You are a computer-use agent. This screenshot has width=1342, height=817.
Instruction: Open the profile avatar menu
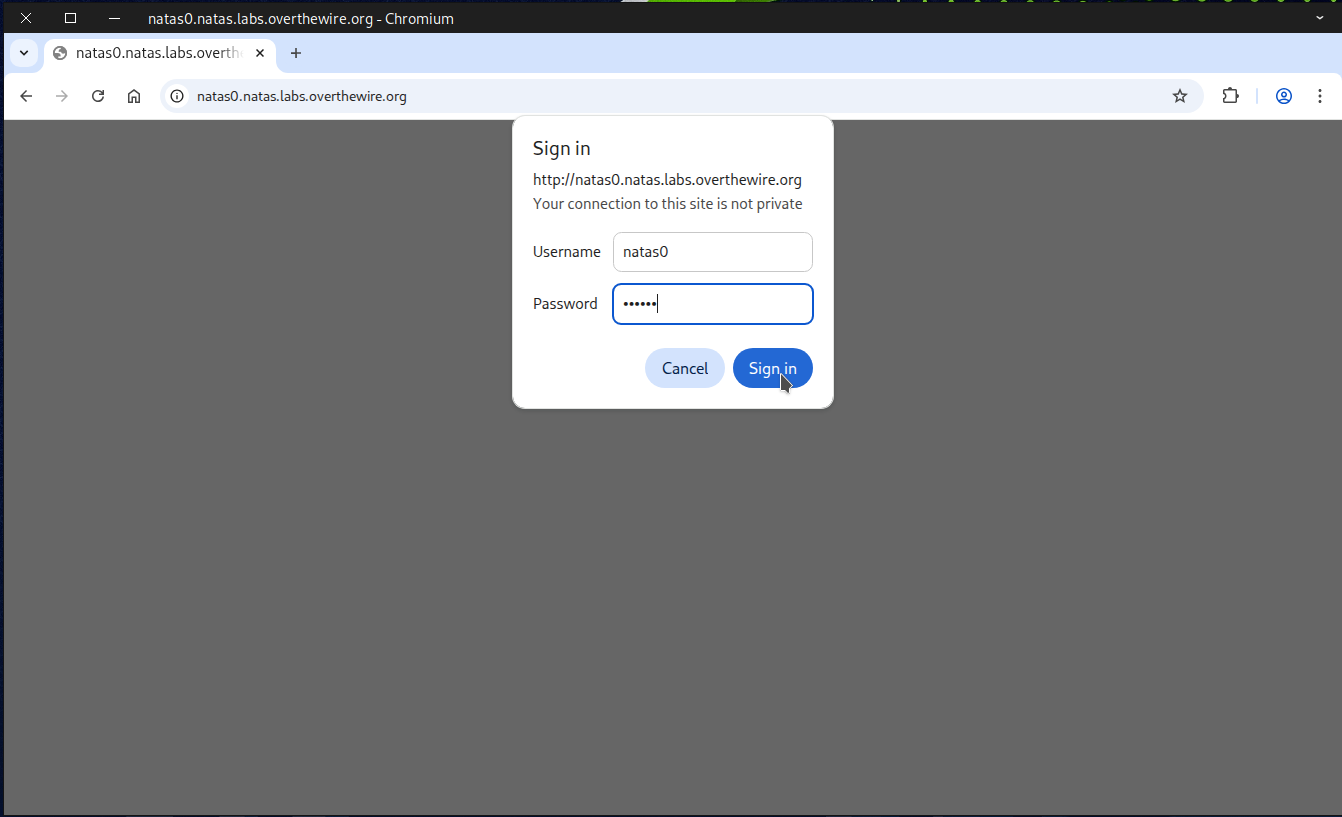tap(1284, 96)
